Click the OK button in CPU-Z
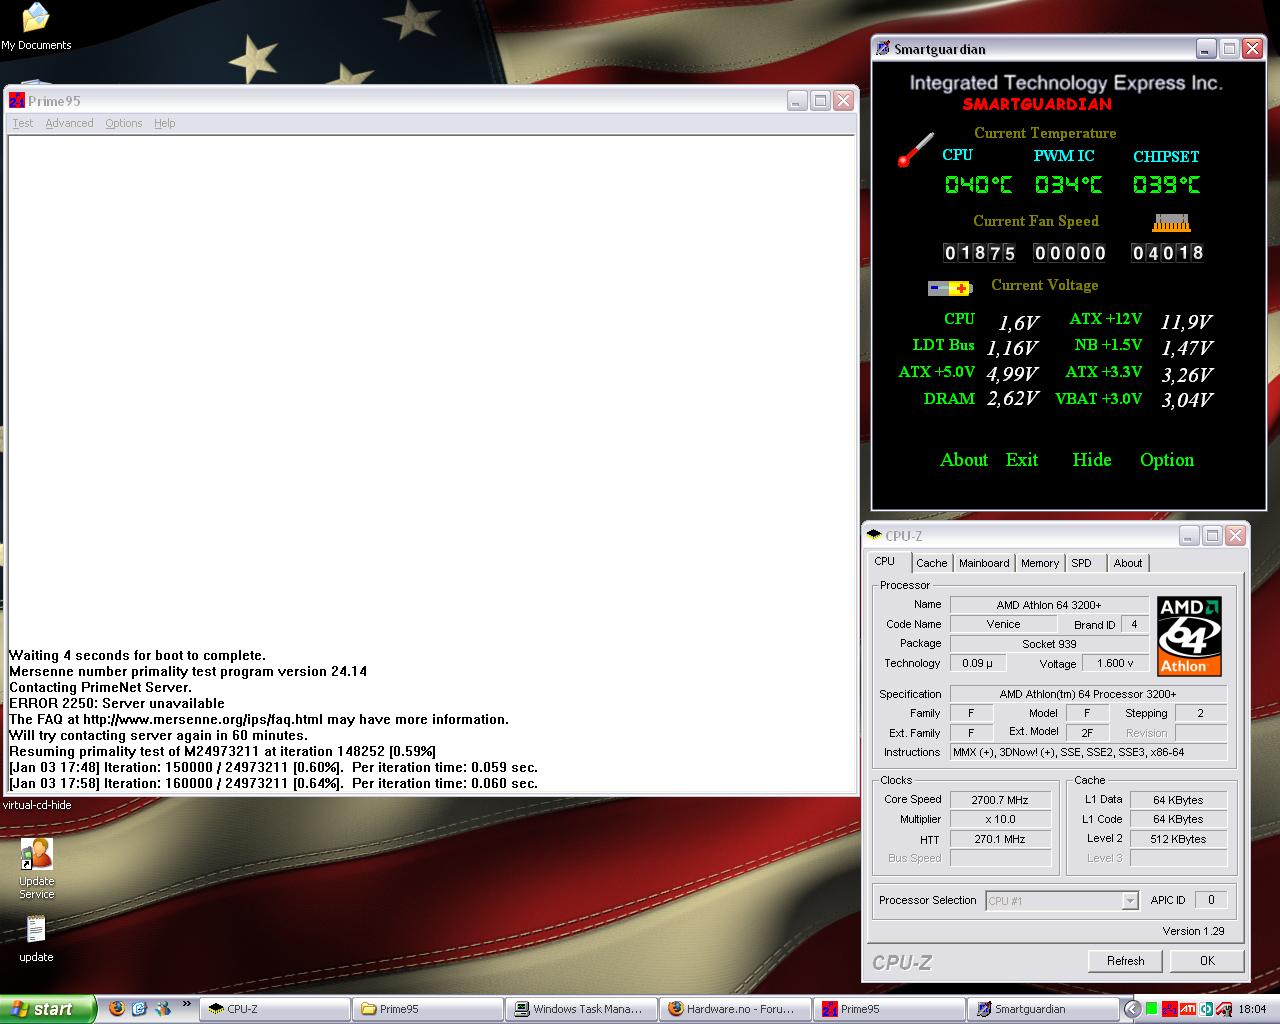The height and width of the screenshot is (1024, 1280). point(1207,960)
